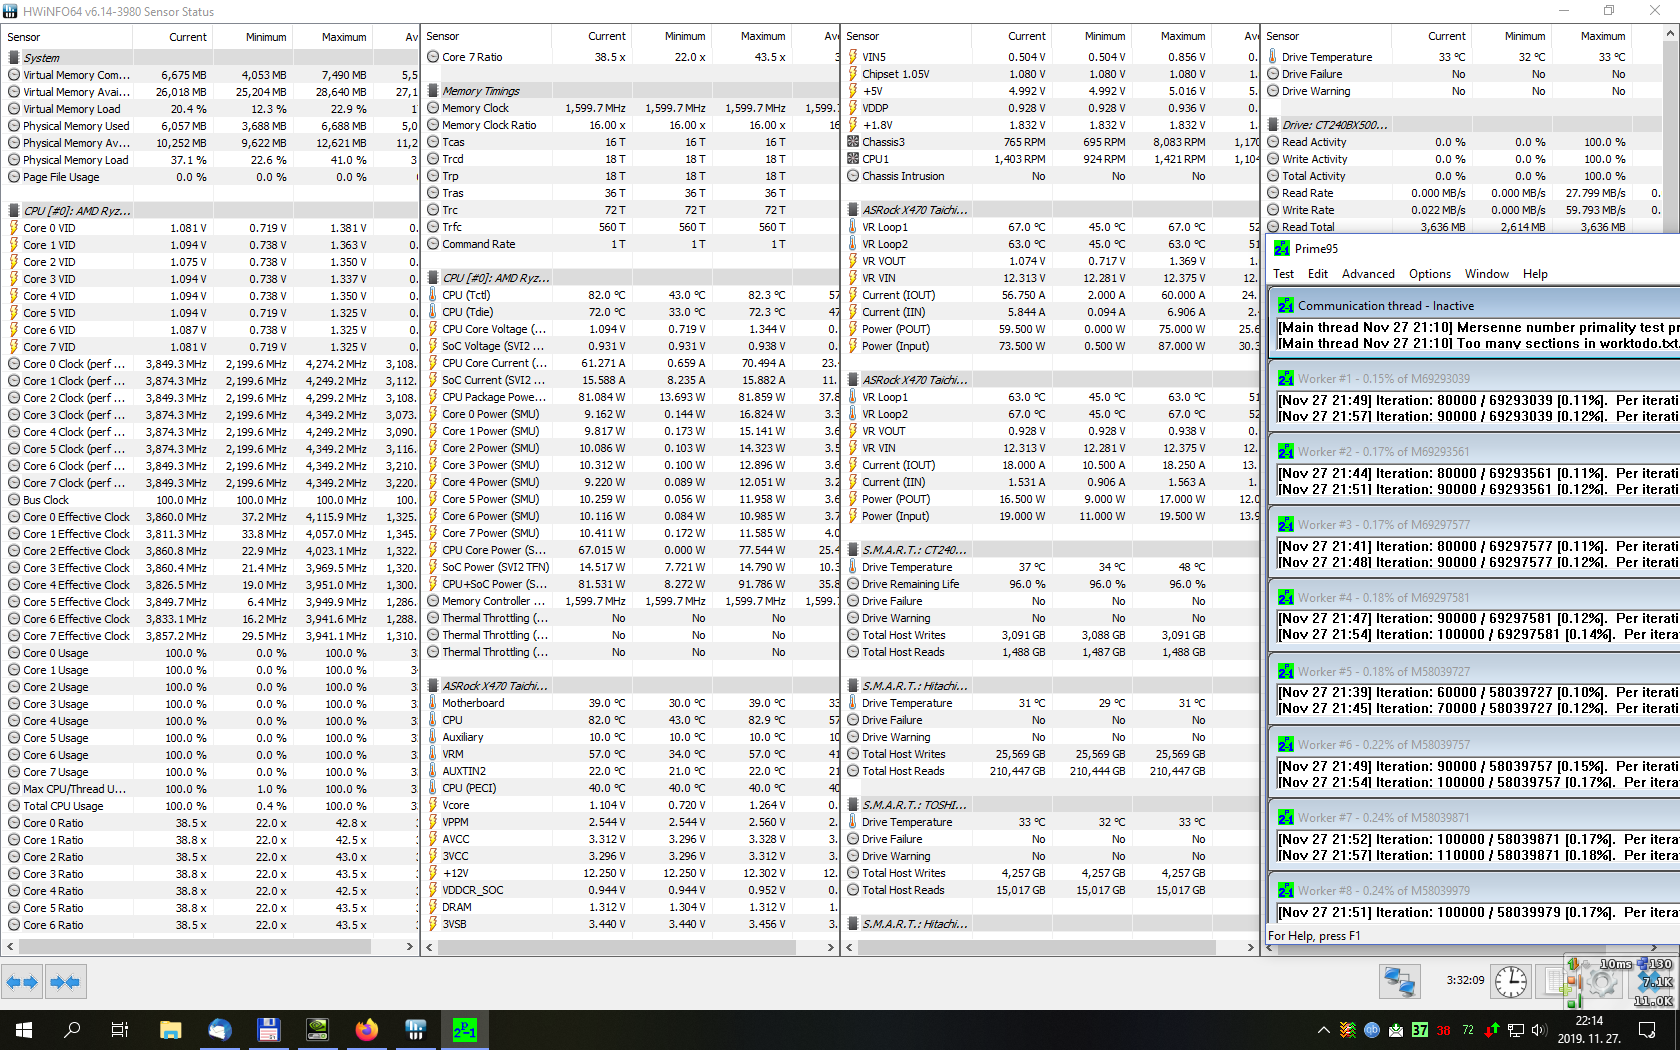Image resolution: width=1680 pixels, height=1050 pixels.
Task: Switch to HWiNFO taskbar icon
Action: tap(415, 1030)
